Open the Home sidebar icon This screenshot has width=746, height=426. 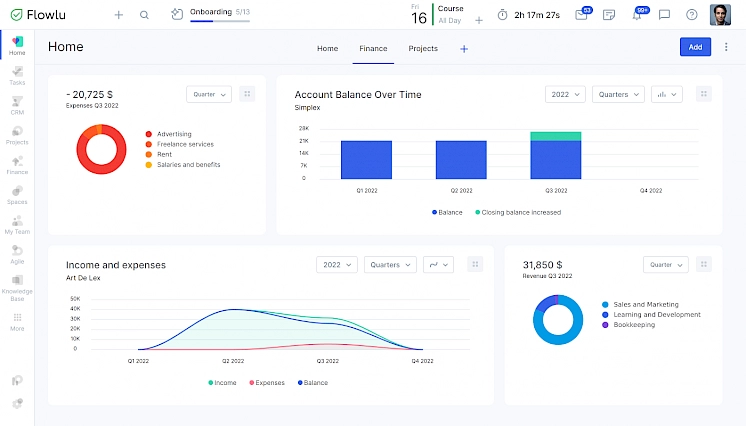(17, 46)
